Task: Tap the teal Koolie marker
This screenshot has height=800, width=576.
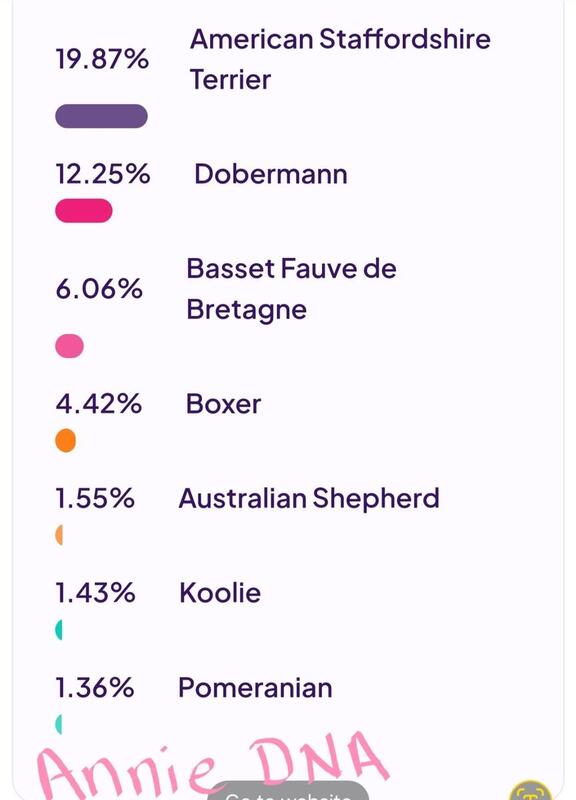Action: coord(59,630)
